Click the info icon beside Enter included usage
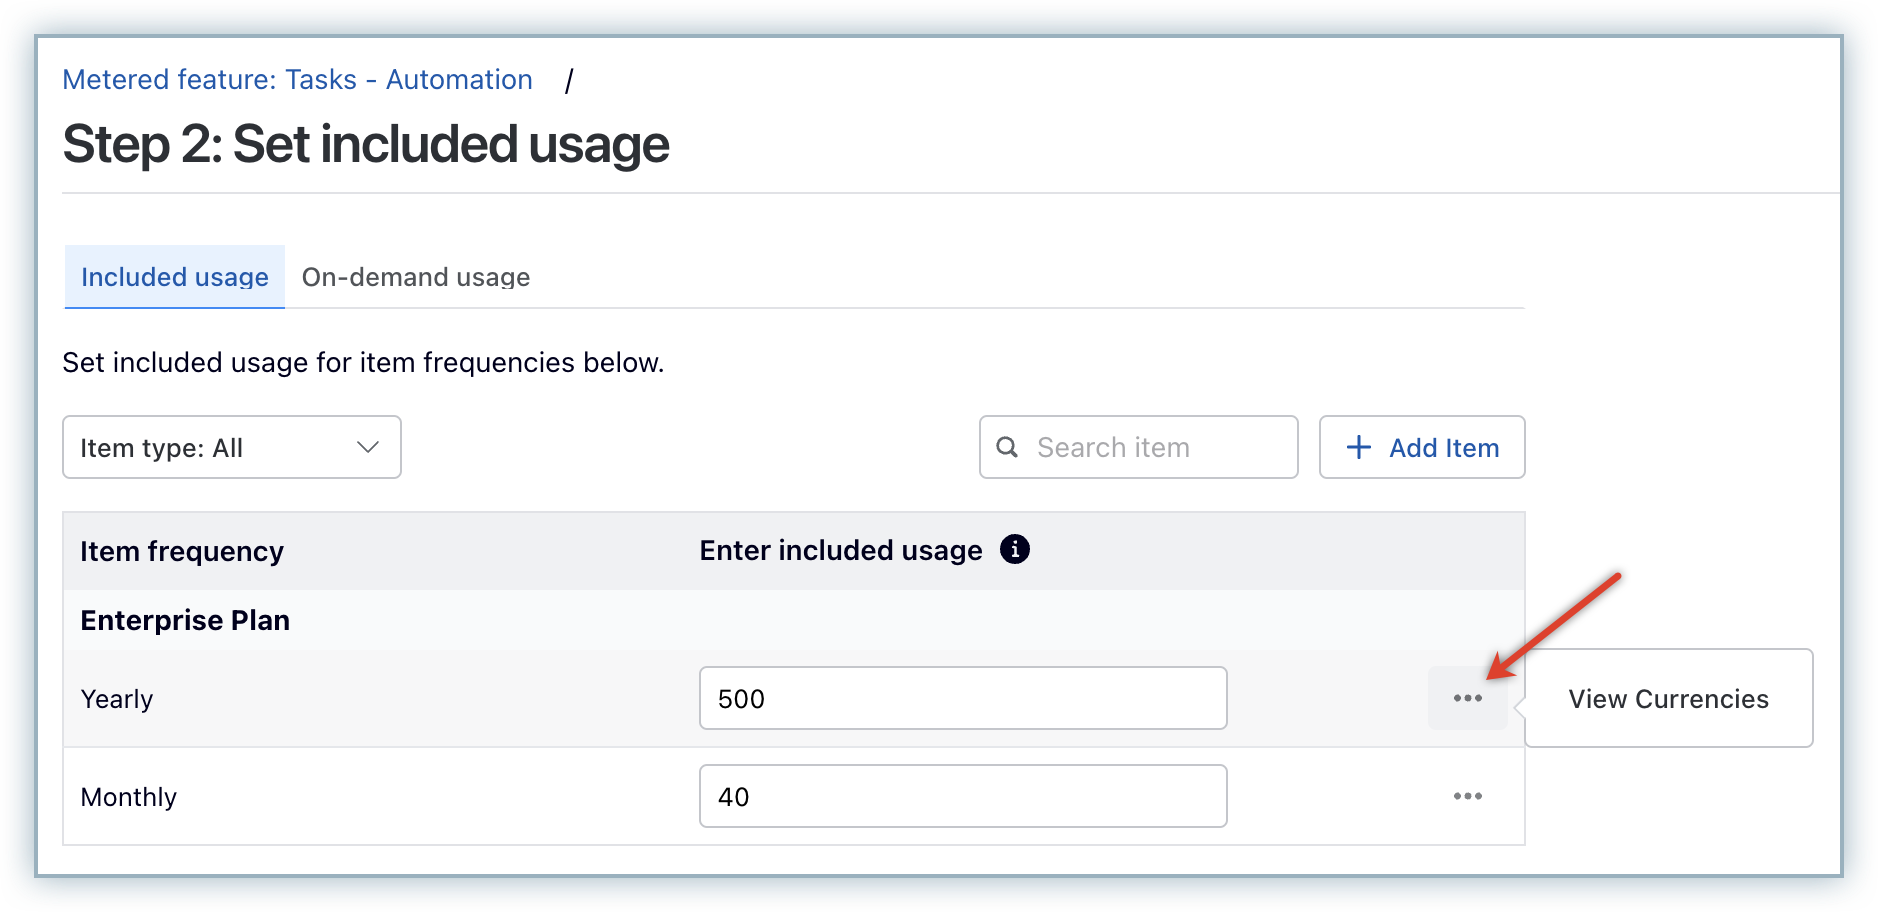 point(1014,549)
